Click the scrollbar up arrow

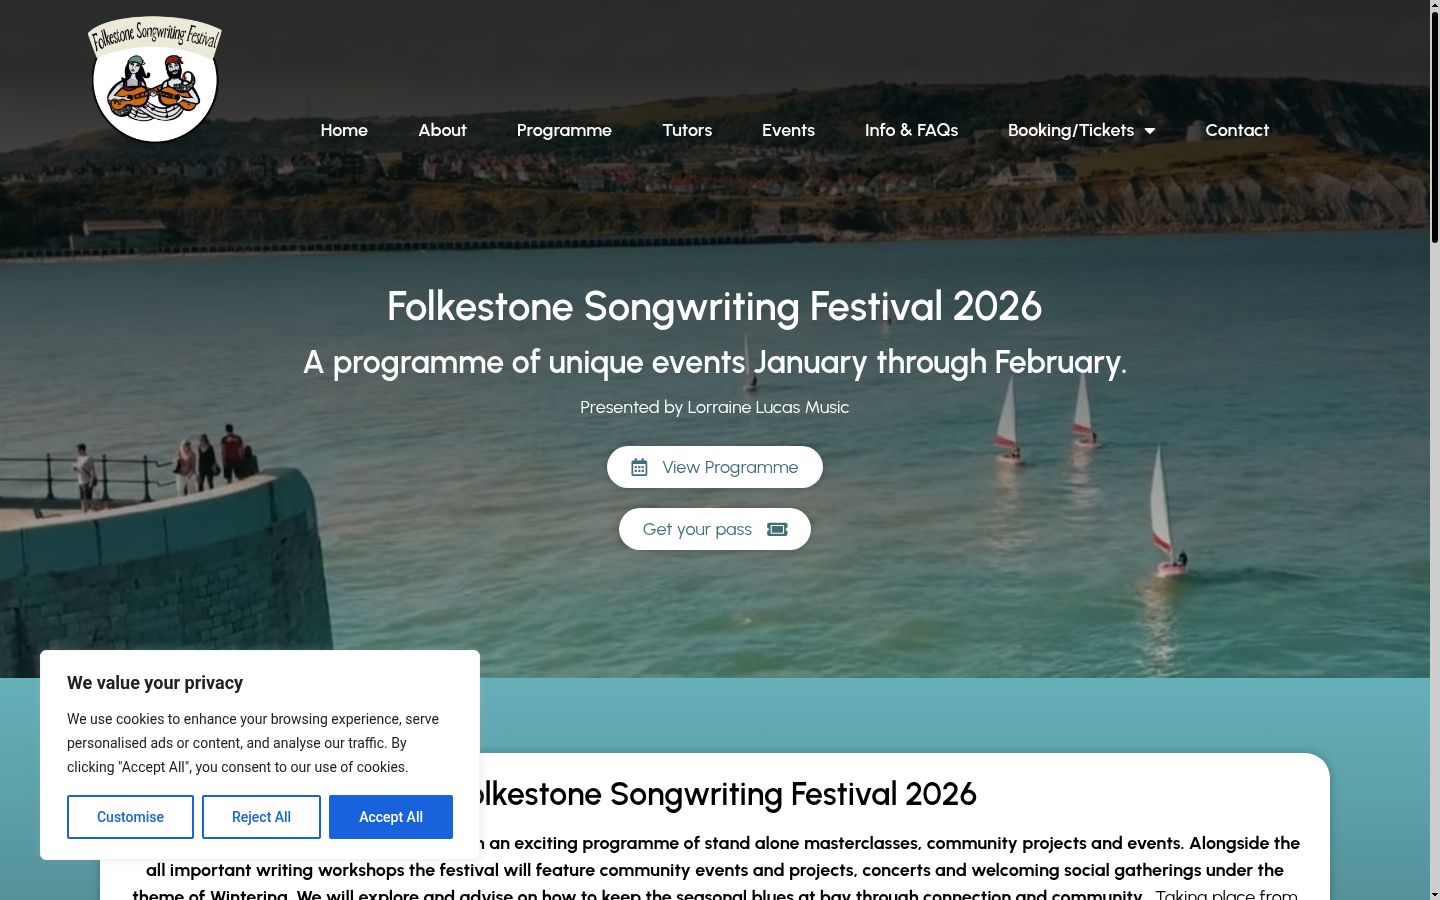pyautogui.click(x=1435, y=6)
